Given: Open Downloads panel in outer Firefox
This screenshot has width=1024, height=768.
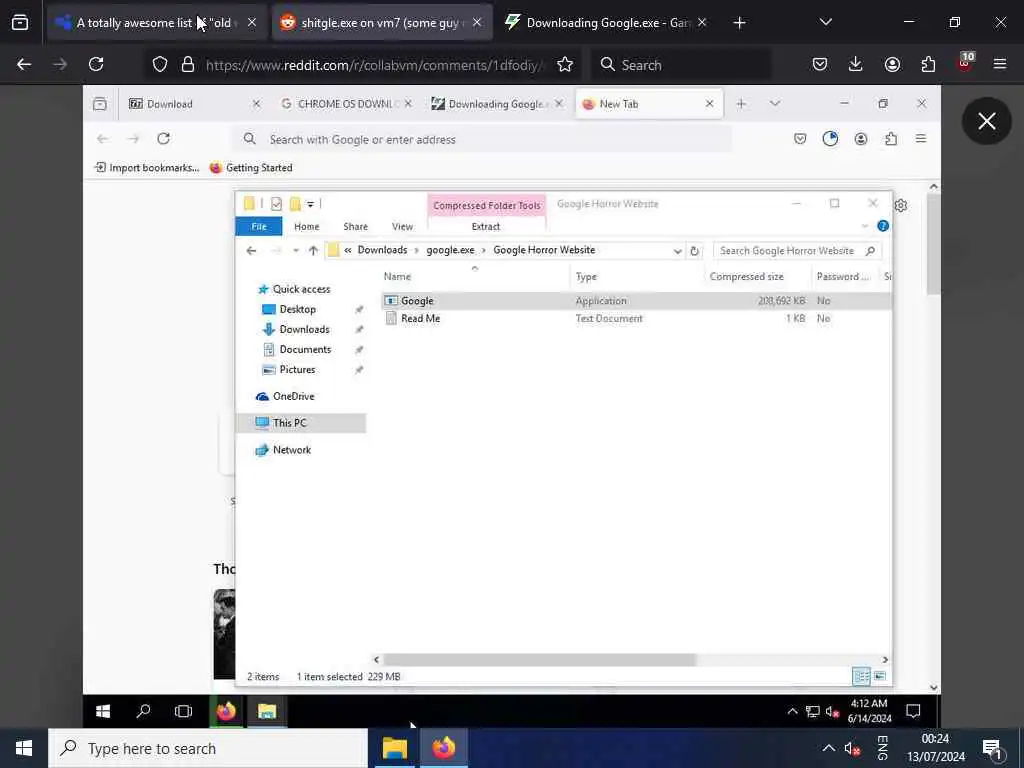Looking at the screenshot, I should click(x=856, y=64).
